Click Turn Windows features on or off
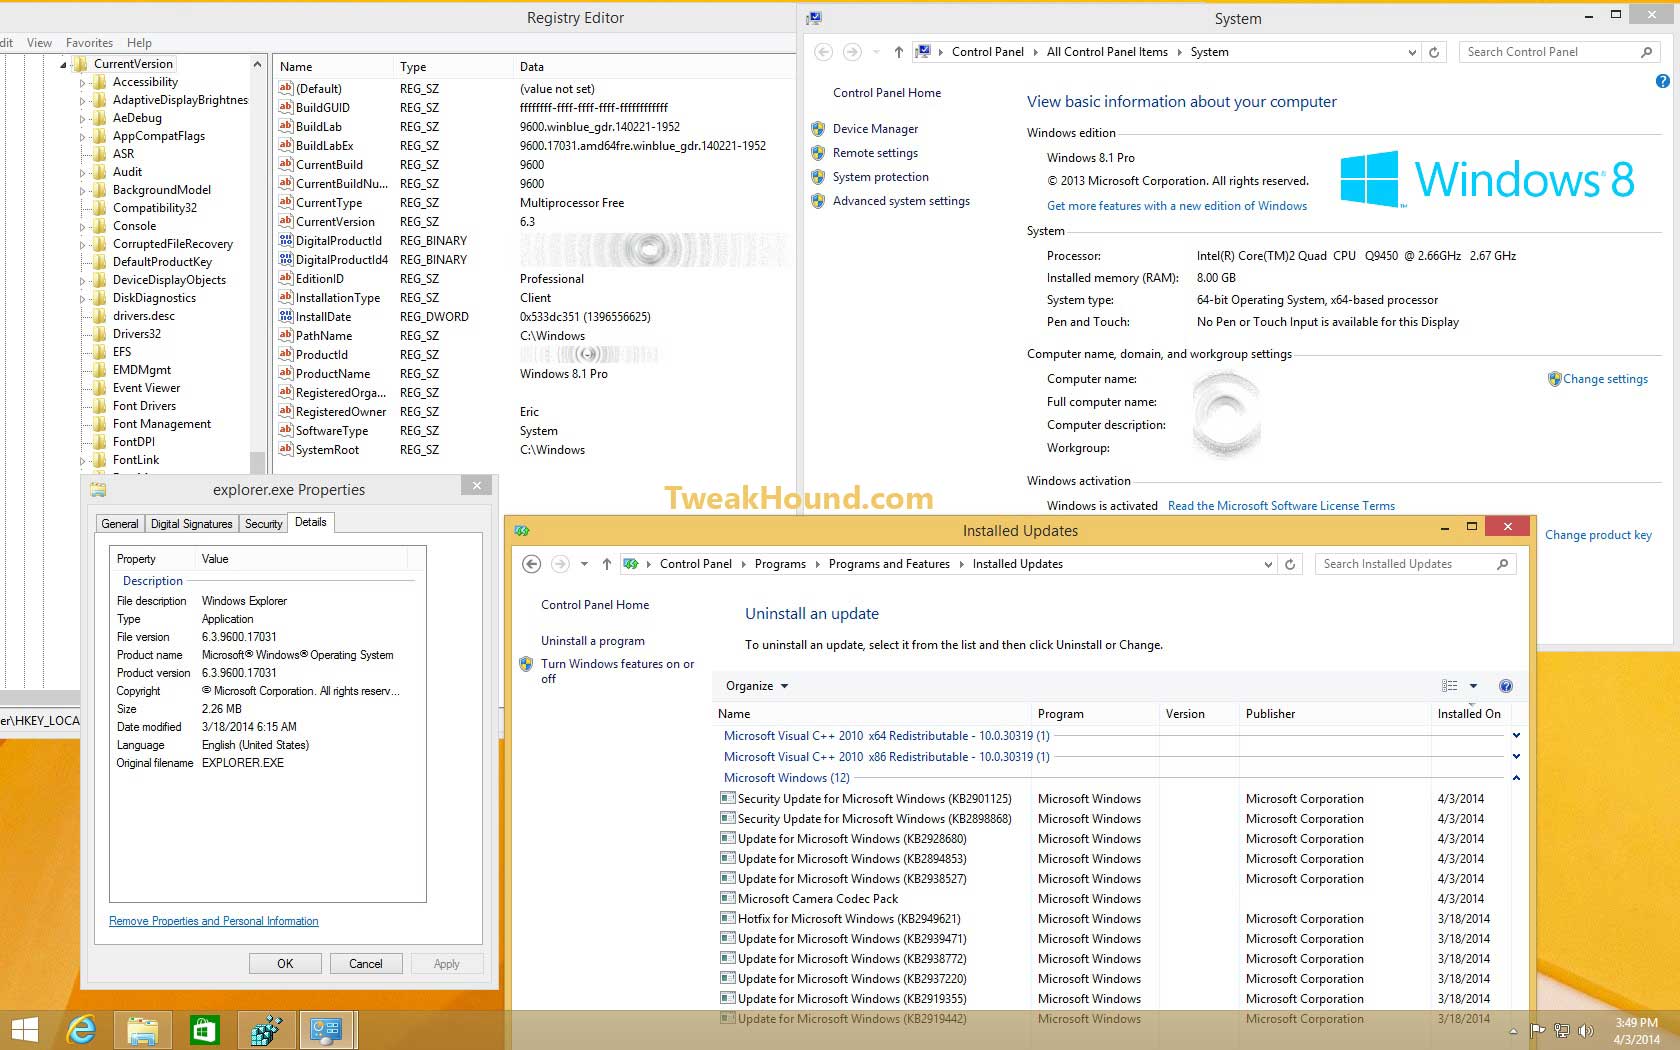Screen dimensions: 1680x1050 pos(617,671)
